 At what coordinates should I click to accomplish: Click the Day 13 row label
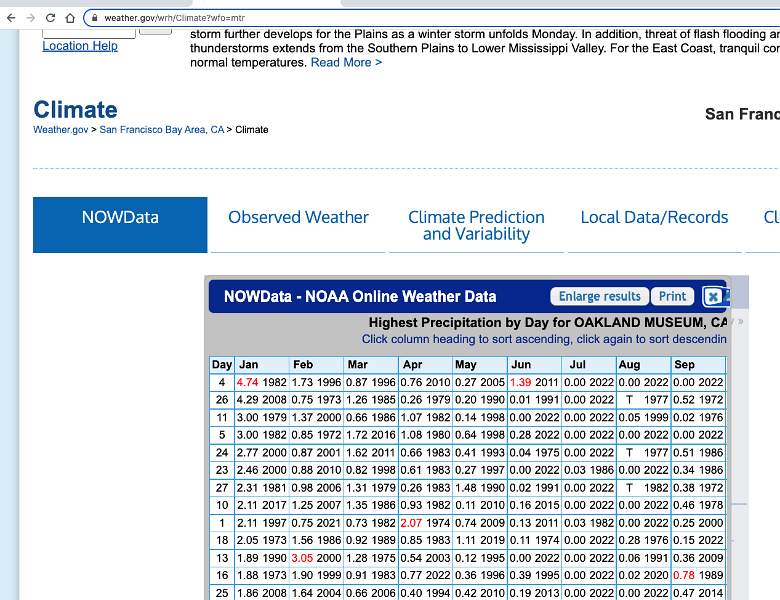(222, 558)
